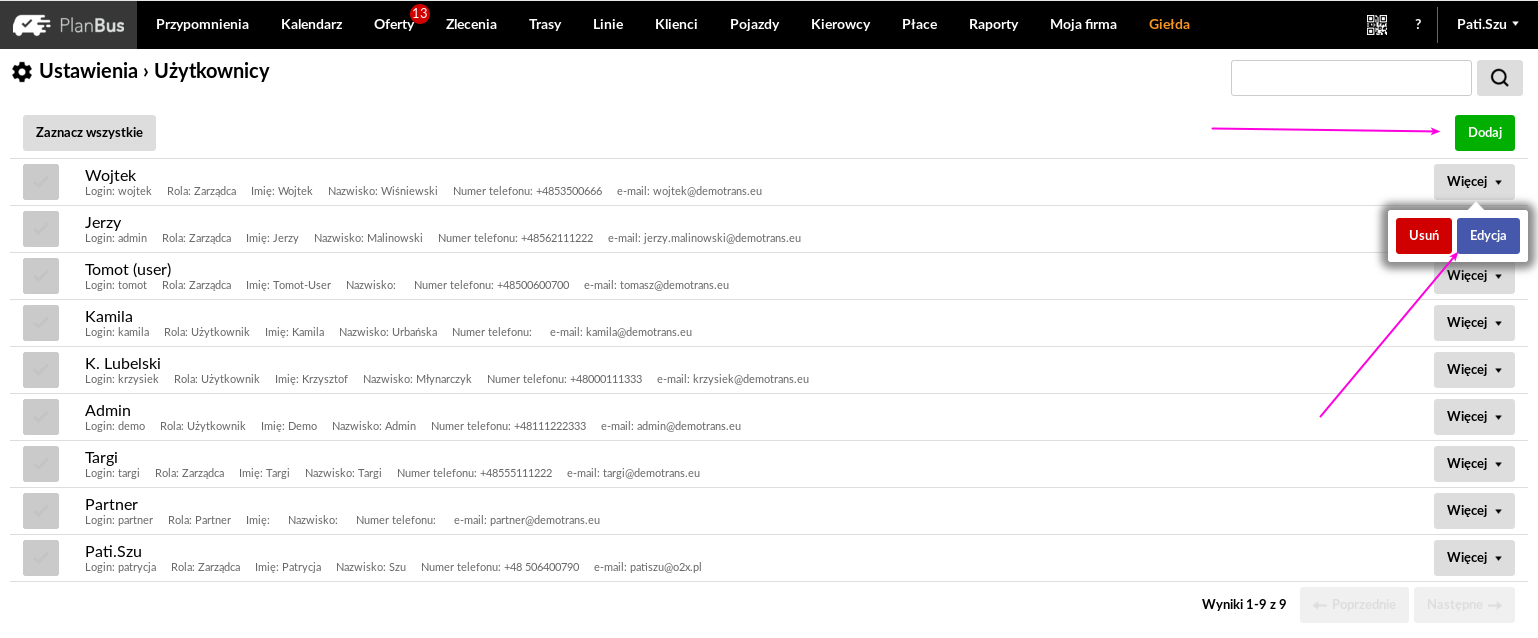Check the K. Lubelski checkbox
The image size is (1538, 638).
(x=41, y=370)
